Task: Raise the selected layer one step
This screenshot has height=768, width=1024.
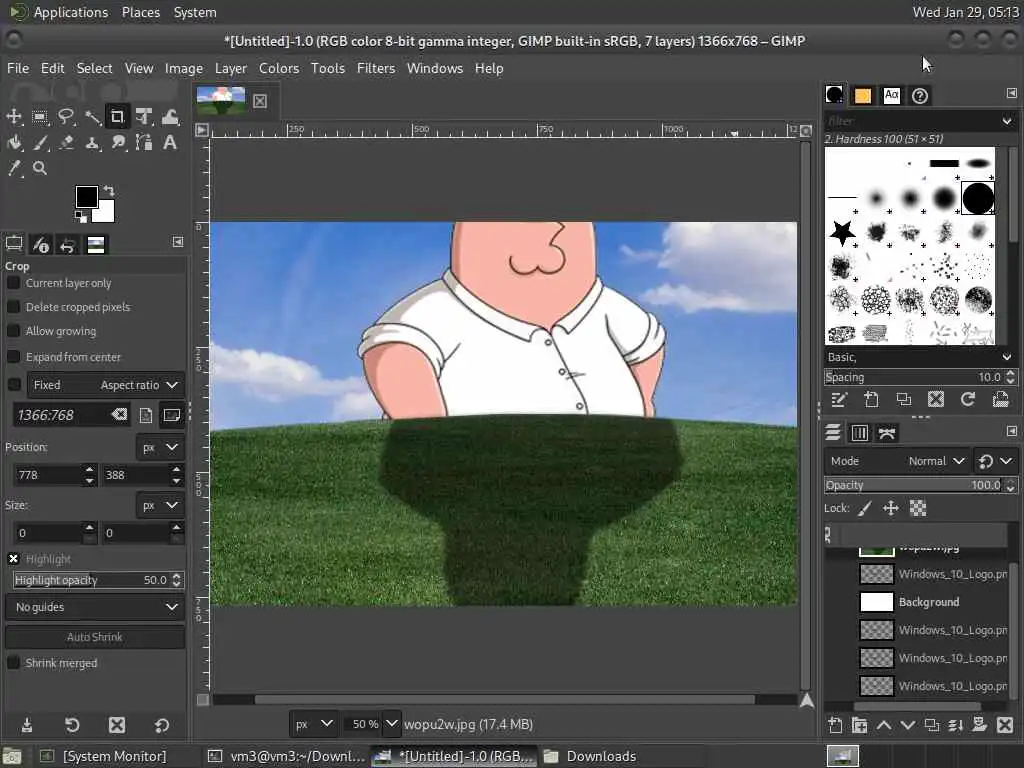Action: tap(884, 725)
